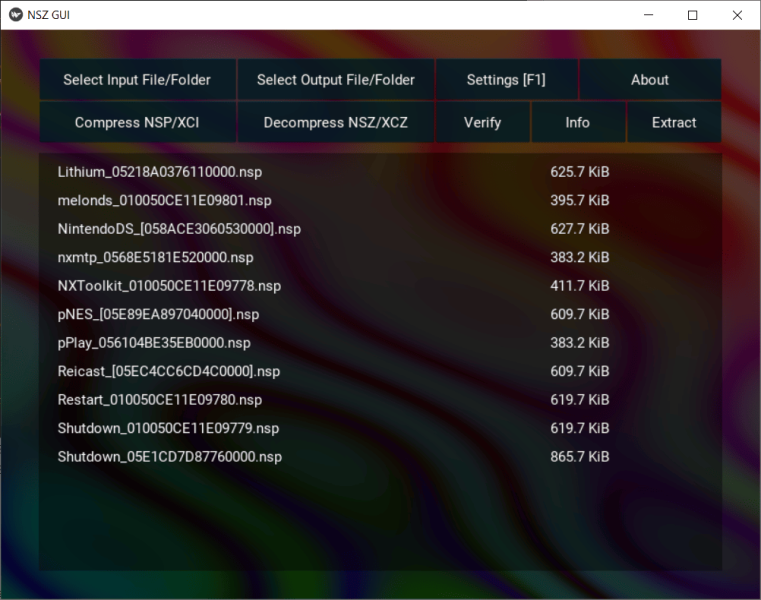Click the 619.7 KiB size of Restart
This screenshot has width=761, height=600.
pyautogui.click(x=579, y=400)
